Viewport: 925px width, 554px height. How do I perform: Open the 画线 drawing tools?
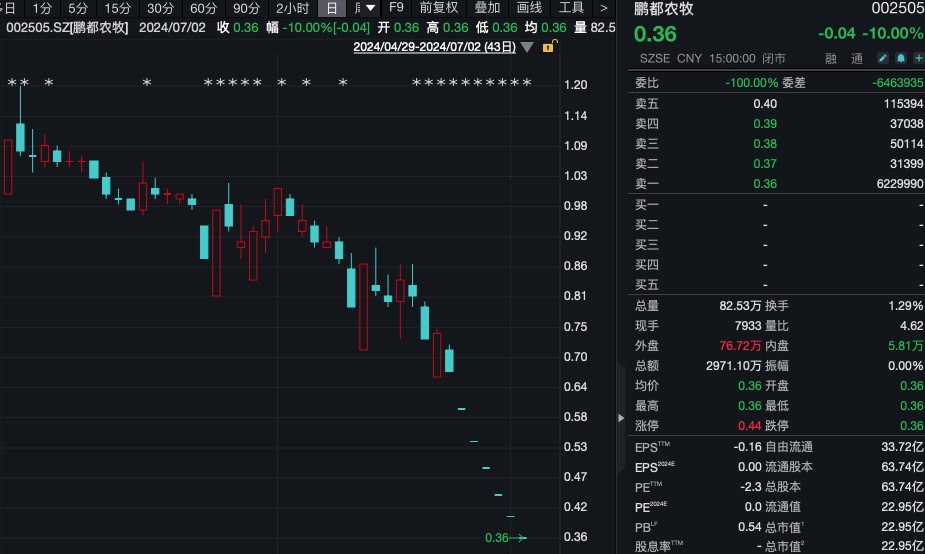pos(529,8)
